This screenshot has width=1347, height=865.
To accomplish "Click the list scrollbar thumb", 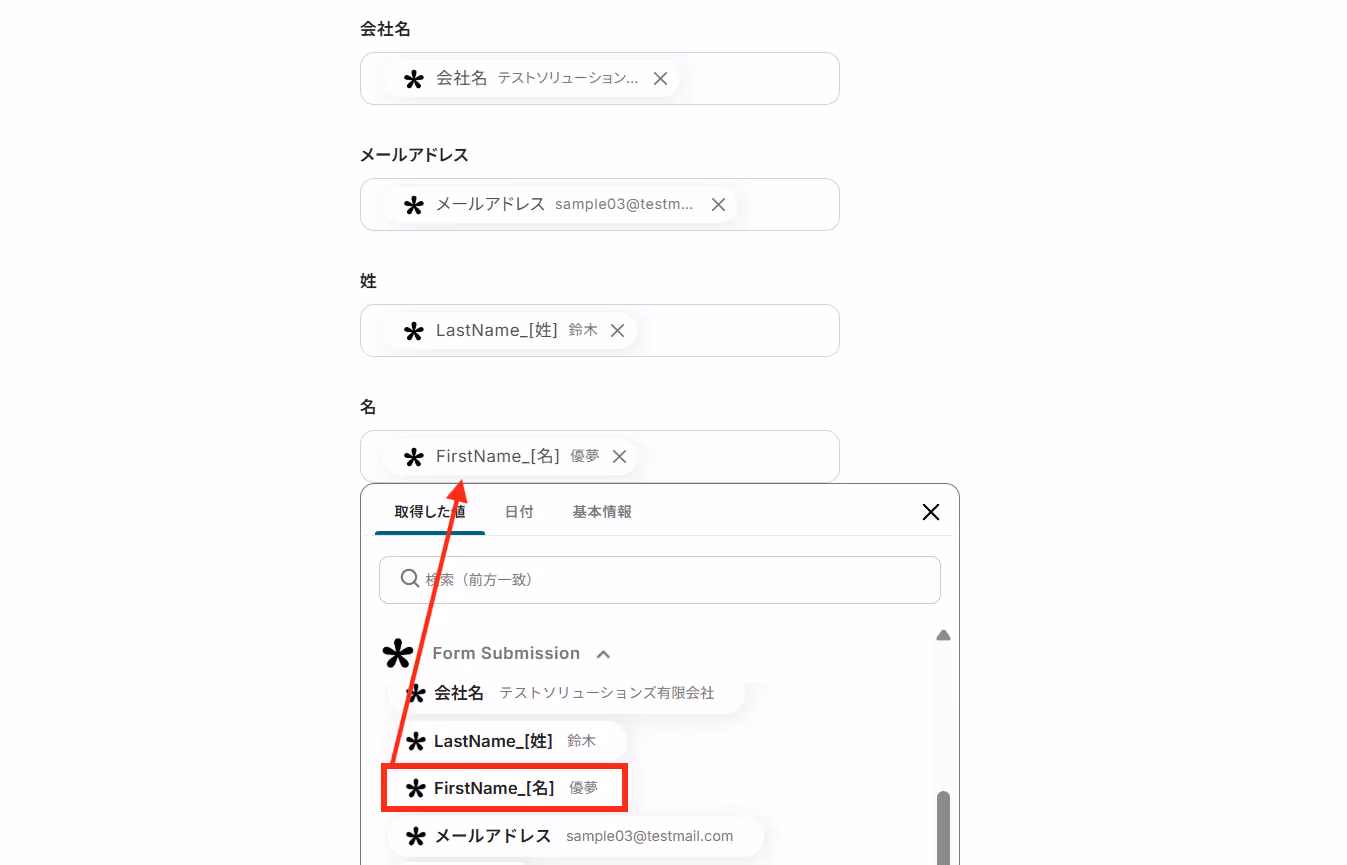I will pos(943,828).
